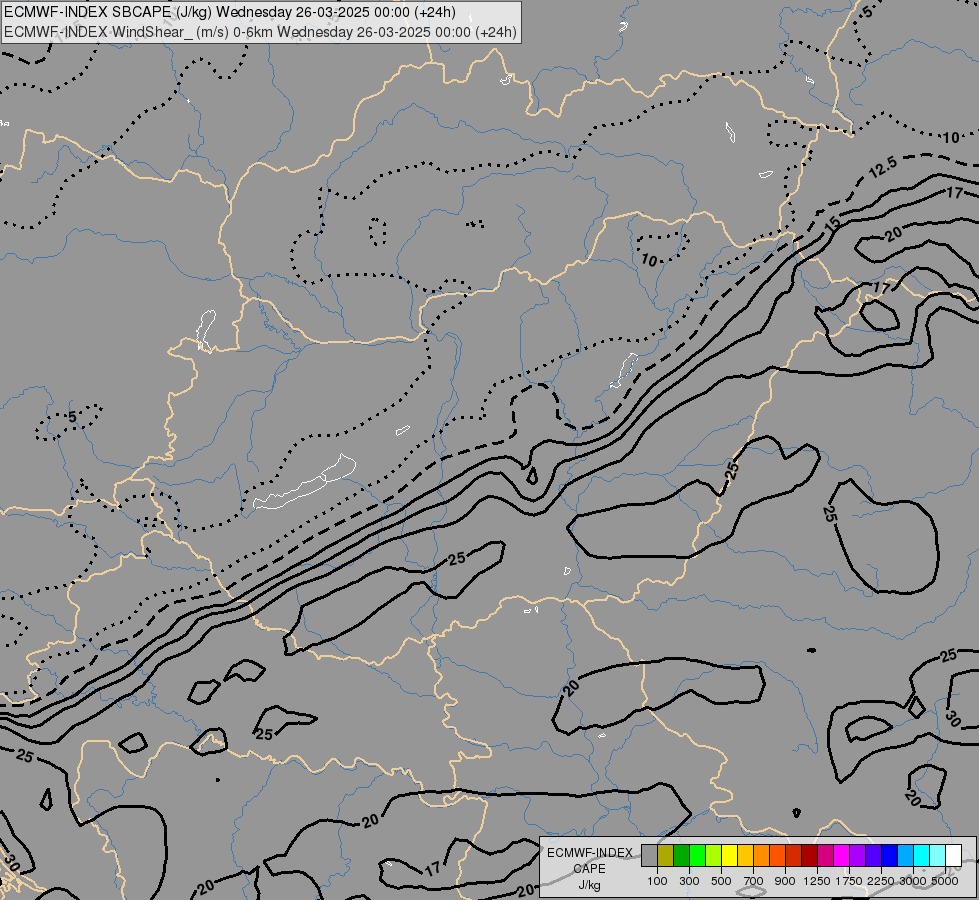Click the white swatch in the legend
Viewport: 979px width, 900px height.
pos(953,855)
